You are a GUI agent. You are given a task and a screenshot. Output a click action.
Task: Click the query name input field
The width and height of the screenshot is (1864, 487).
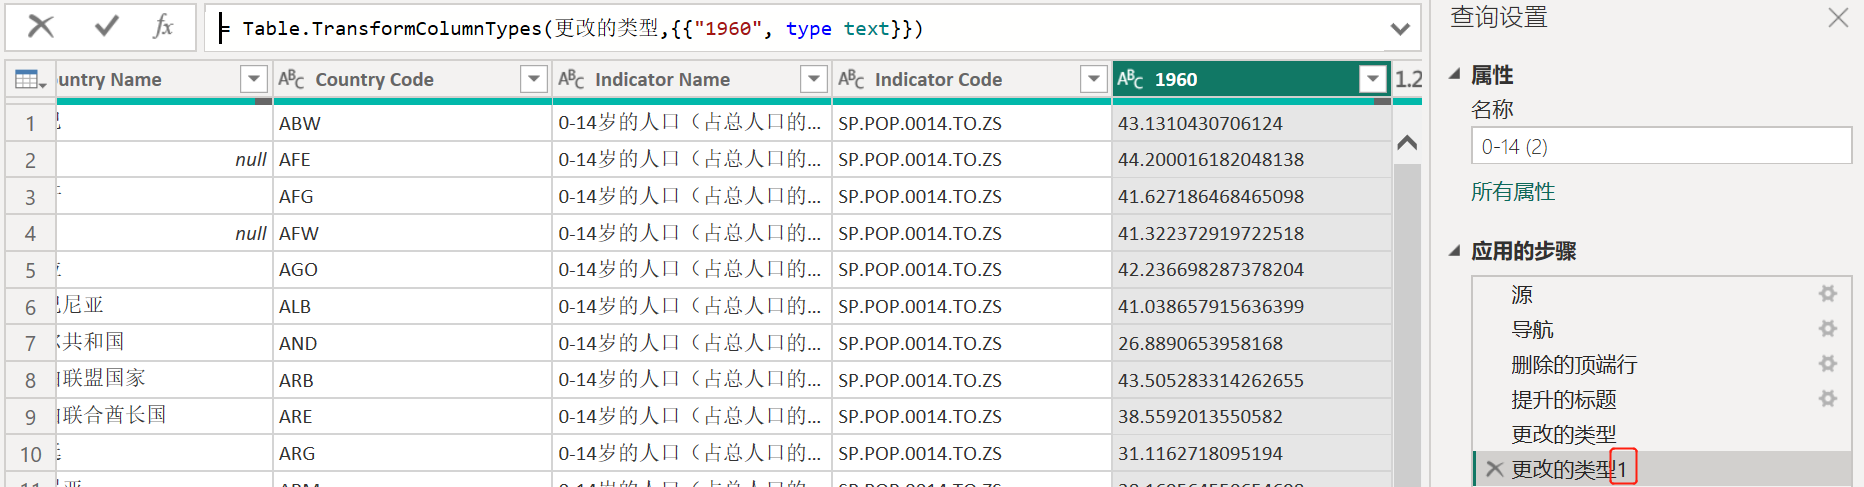click(1660, 146)
